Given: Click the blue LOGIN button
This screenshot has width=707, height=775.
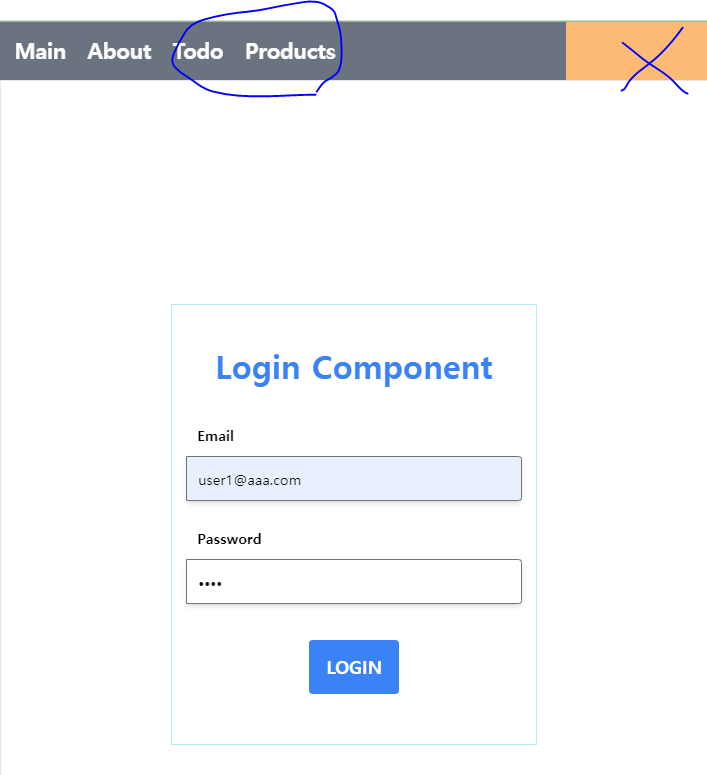Looking at the screenshot, I should [x=354, y=667].
